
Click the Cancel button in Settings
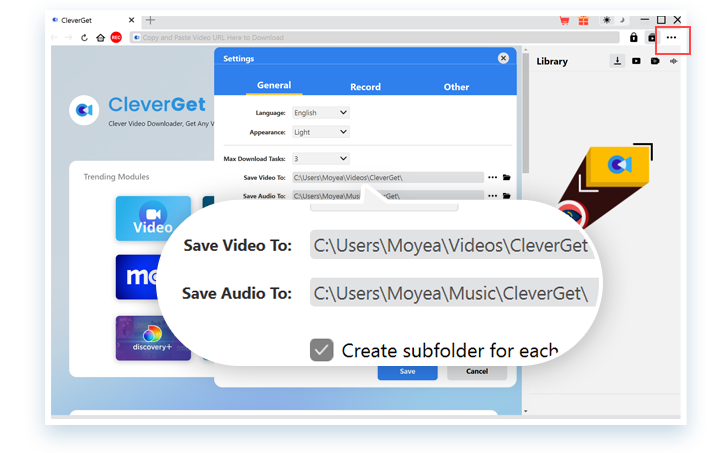click(x=477, y=372)
